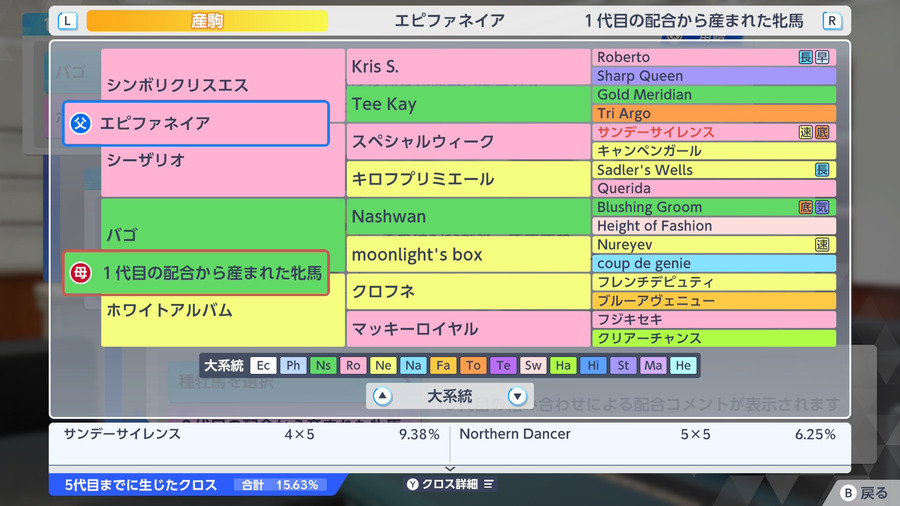Click the スペシャルウィーク pedigree cell

pyautogui.click(x=468, y=142)
